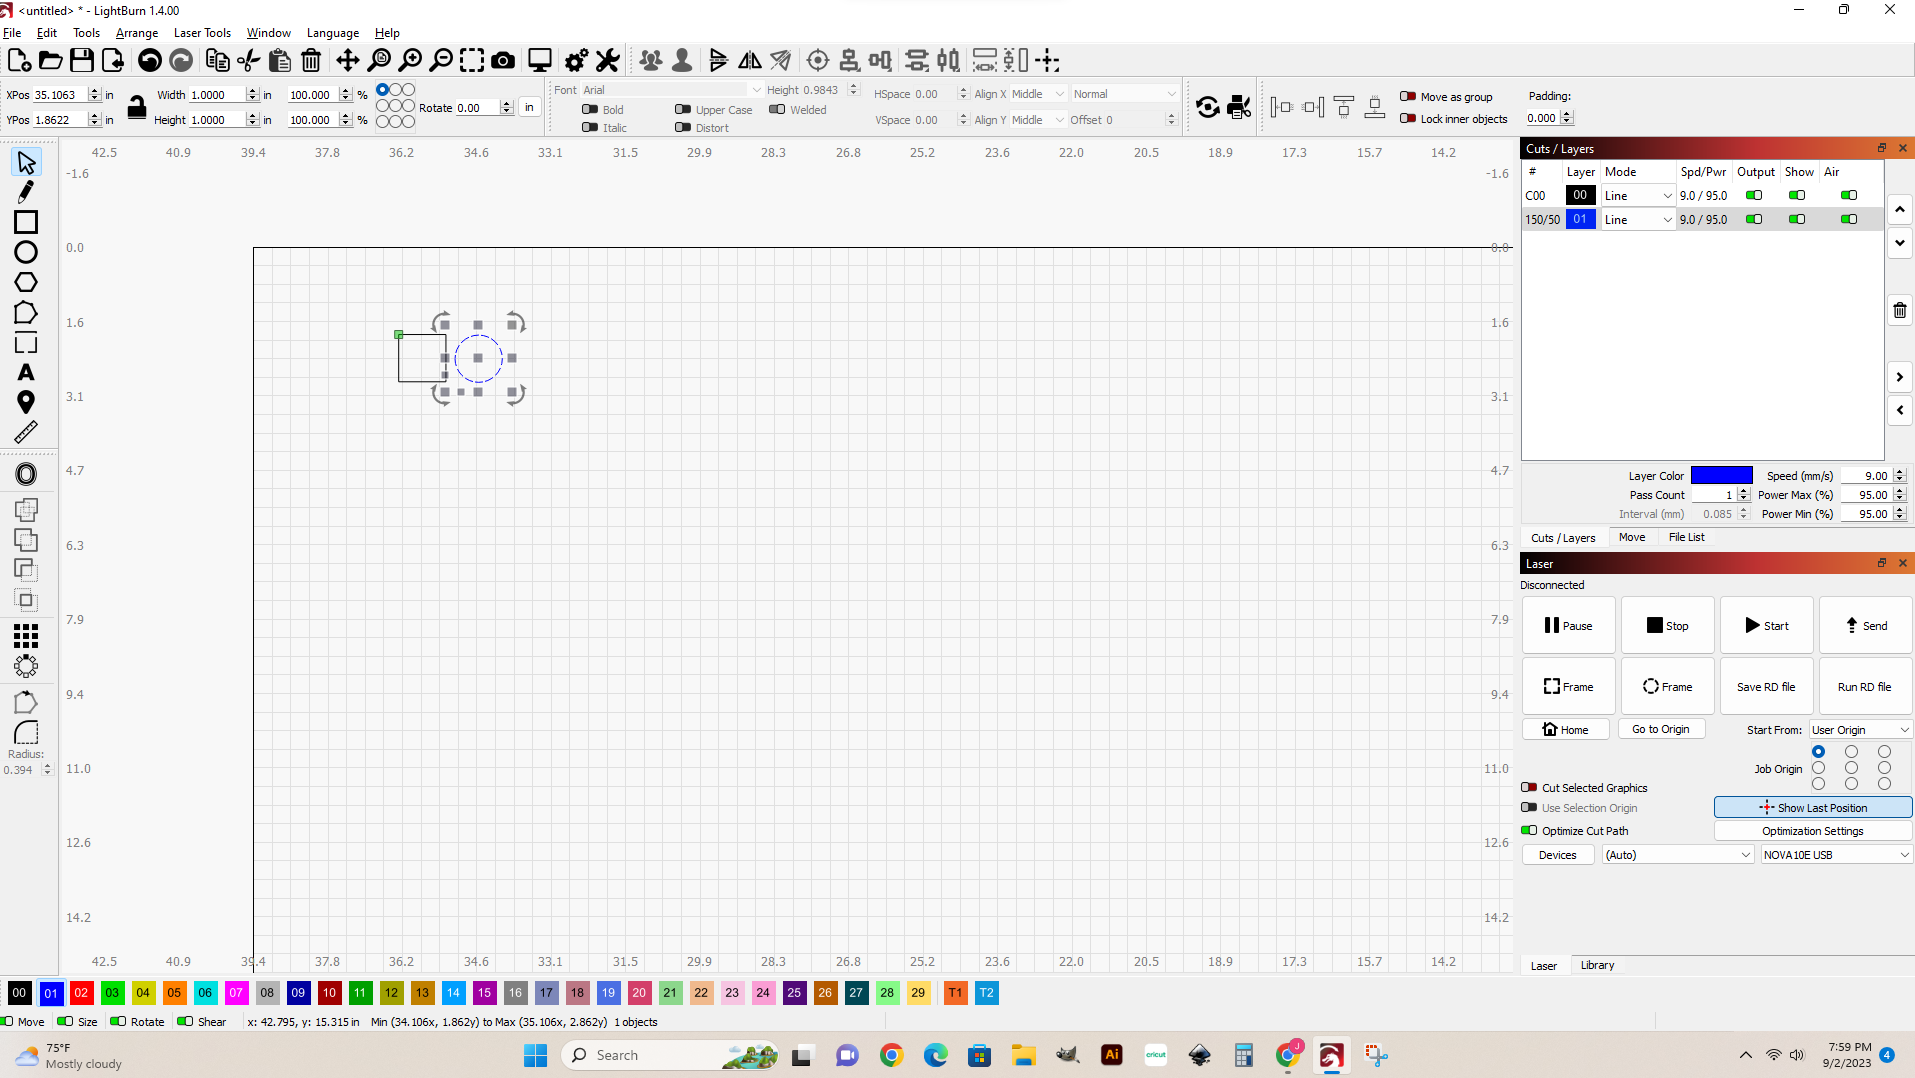Pick the red 02 palette color

coord(81,993)
